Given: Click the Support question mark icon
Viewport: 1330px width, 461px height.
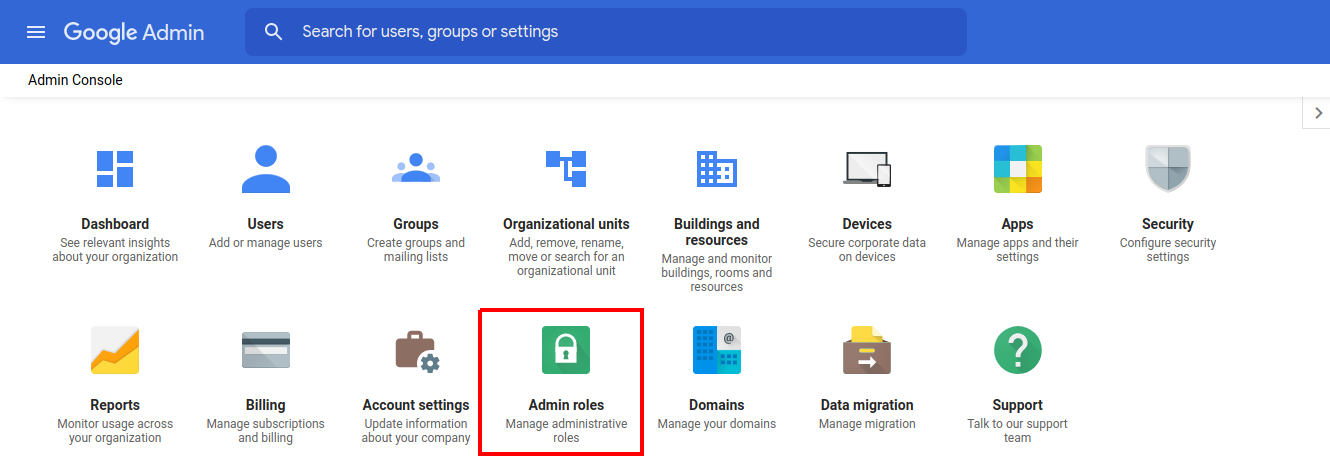Looking at the screenshot, I should point(1018,350).
